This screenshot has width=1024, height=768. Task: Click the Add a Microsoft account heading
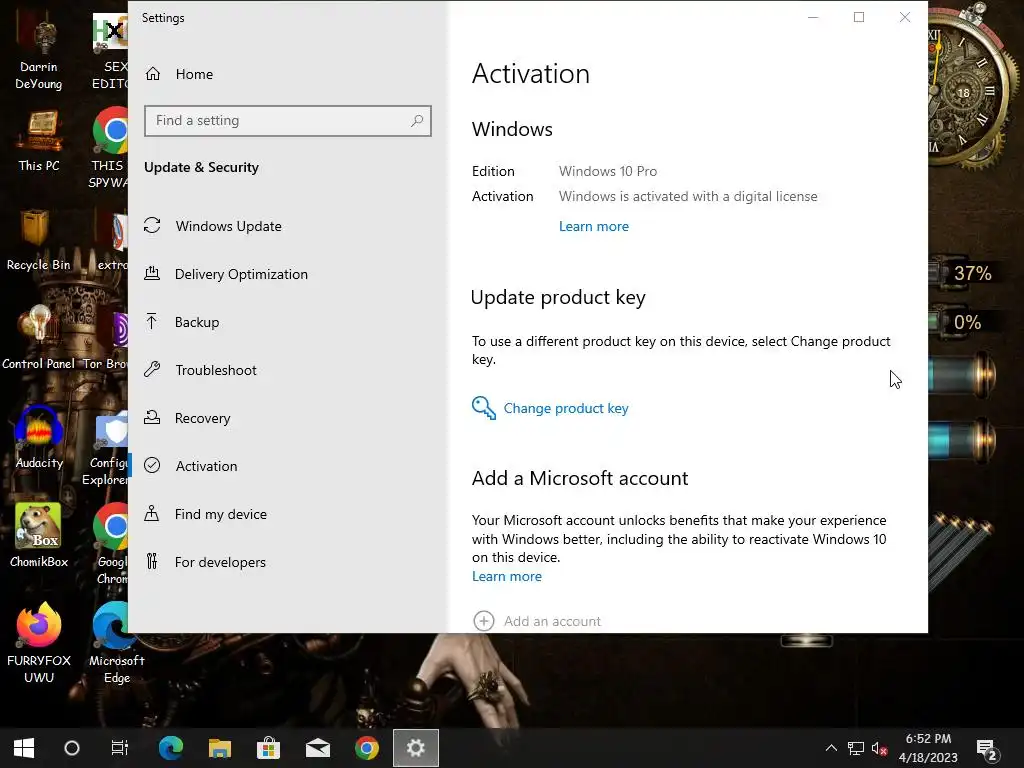coord(580,479)
